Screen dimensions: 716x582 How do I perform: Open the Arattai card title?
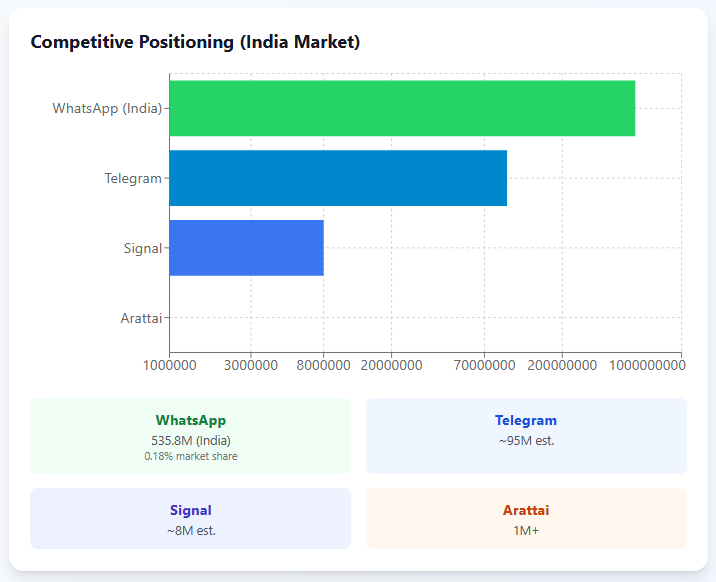526,511
